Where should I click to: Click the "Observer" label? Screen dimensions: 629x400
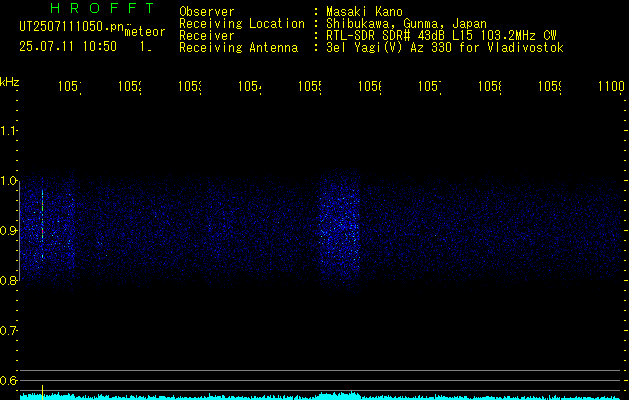pyautogui.click(x=207, y=12)
